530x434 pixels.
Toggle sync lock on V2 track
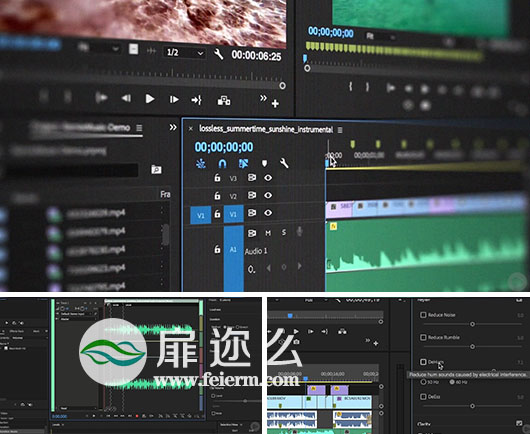pyautogui.click(x=252, y=195)
